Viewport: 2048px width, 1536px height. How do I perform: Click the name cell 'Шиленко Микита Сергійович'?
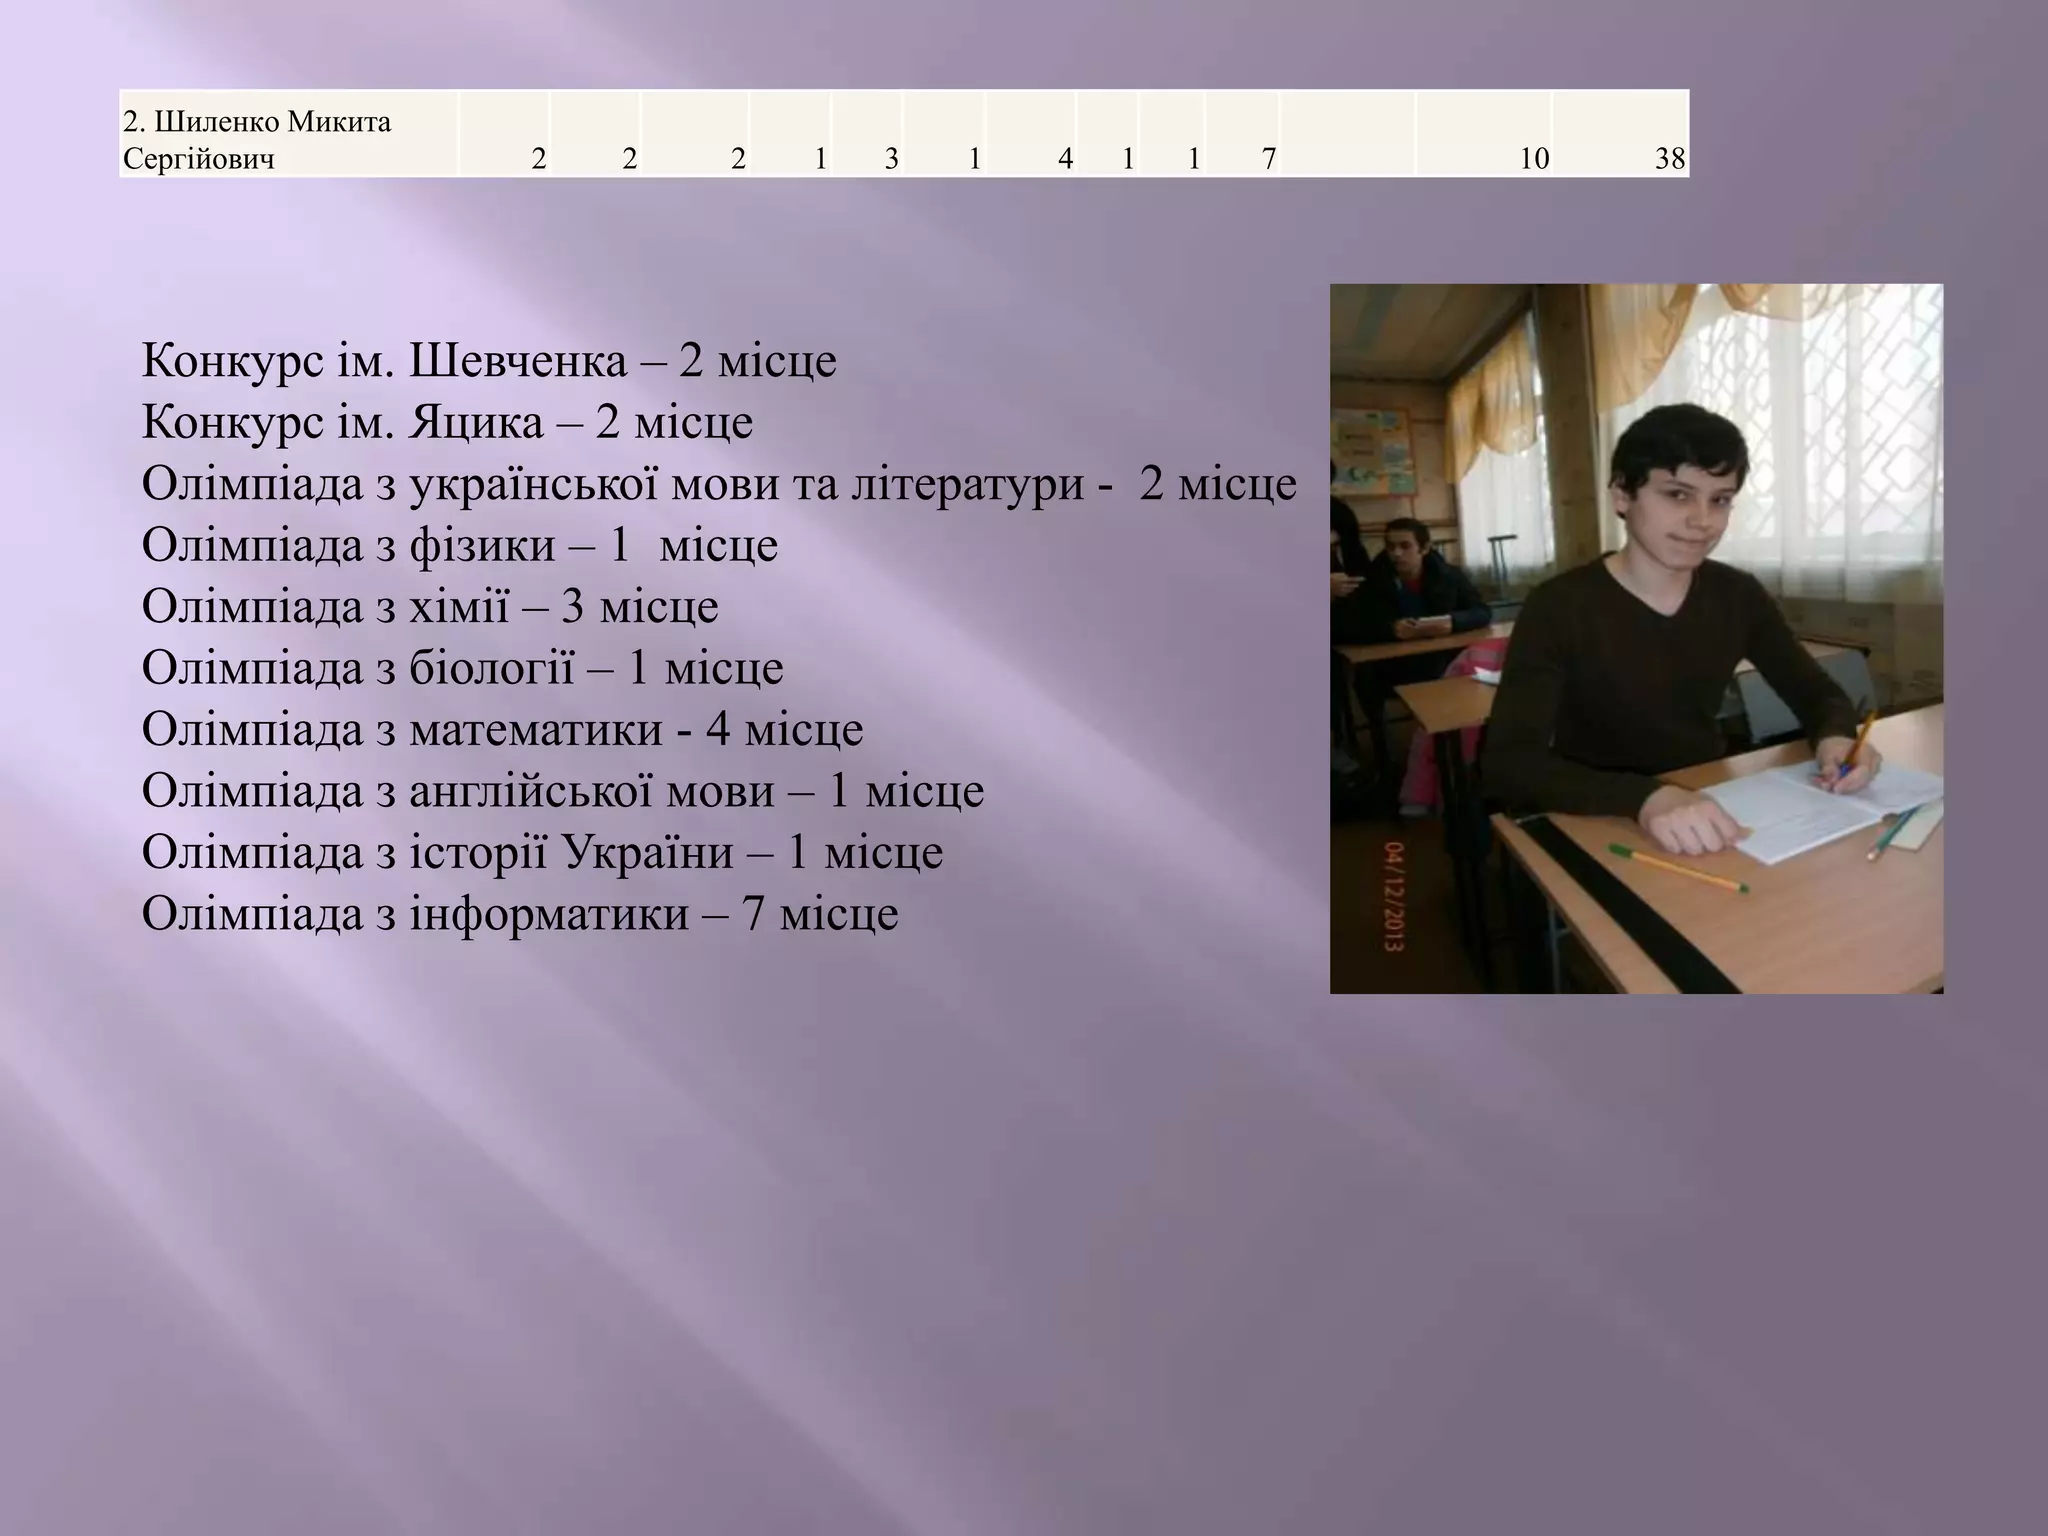tap(289, 135)
